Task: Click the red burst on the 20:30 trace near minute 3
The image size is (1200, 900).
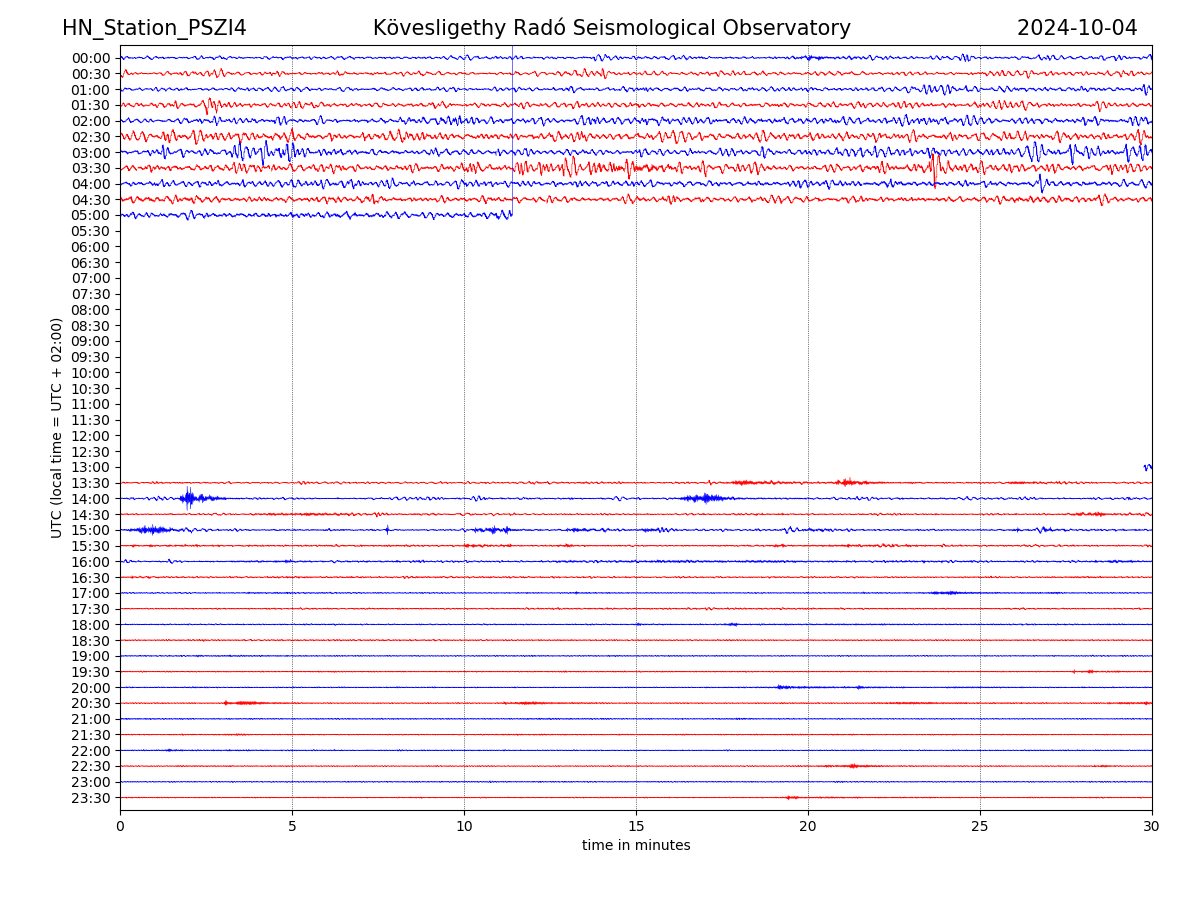Action: (x=242, y=703)
